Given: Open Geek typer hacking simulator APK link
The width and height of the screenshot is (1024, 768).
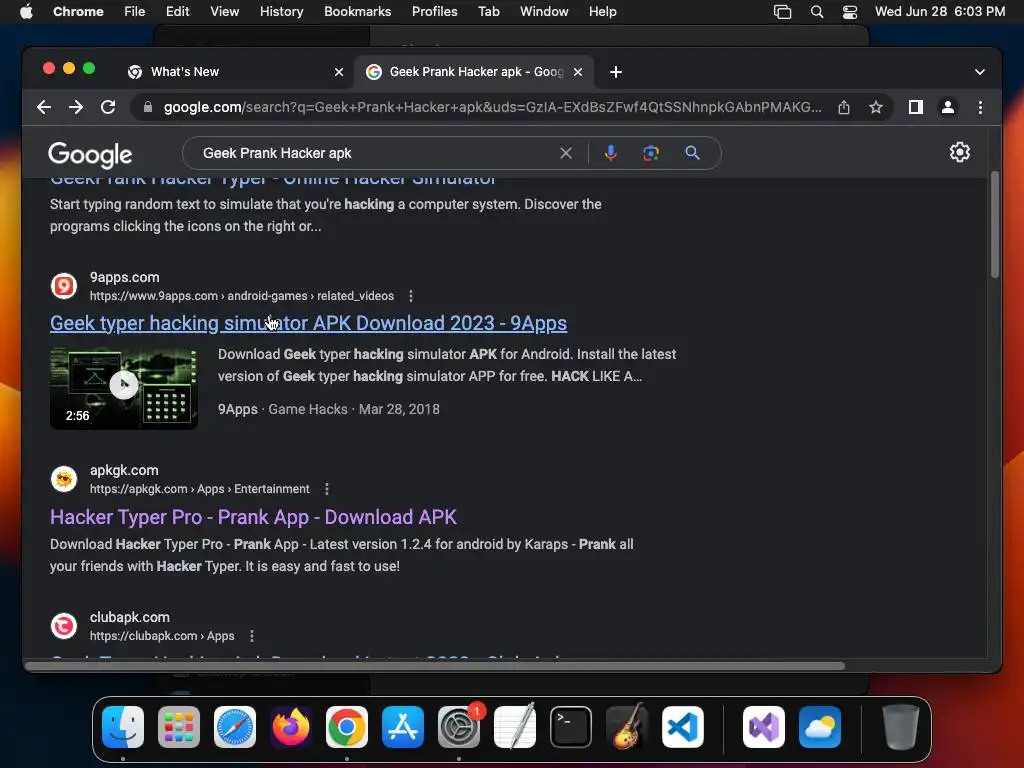Looking at the screenshot, I should point(308,323).
